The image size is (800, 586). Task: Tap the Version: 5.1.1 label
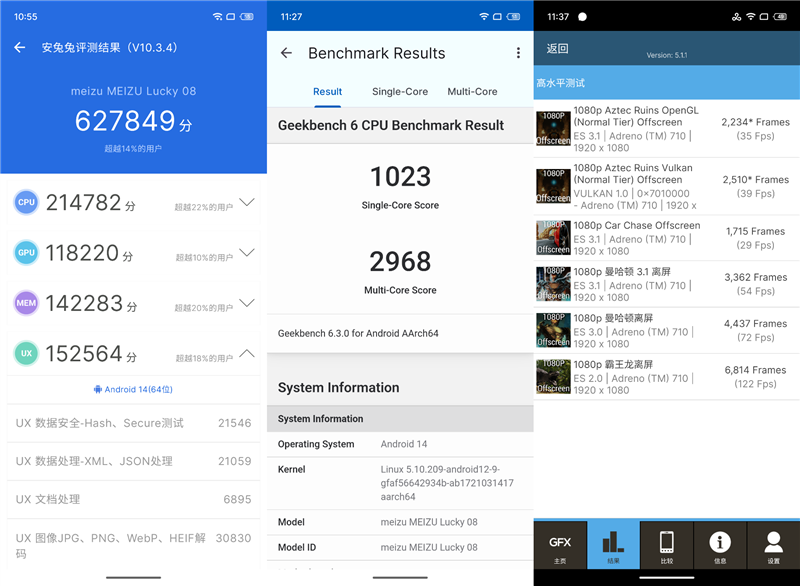click(x=667, y=55)
